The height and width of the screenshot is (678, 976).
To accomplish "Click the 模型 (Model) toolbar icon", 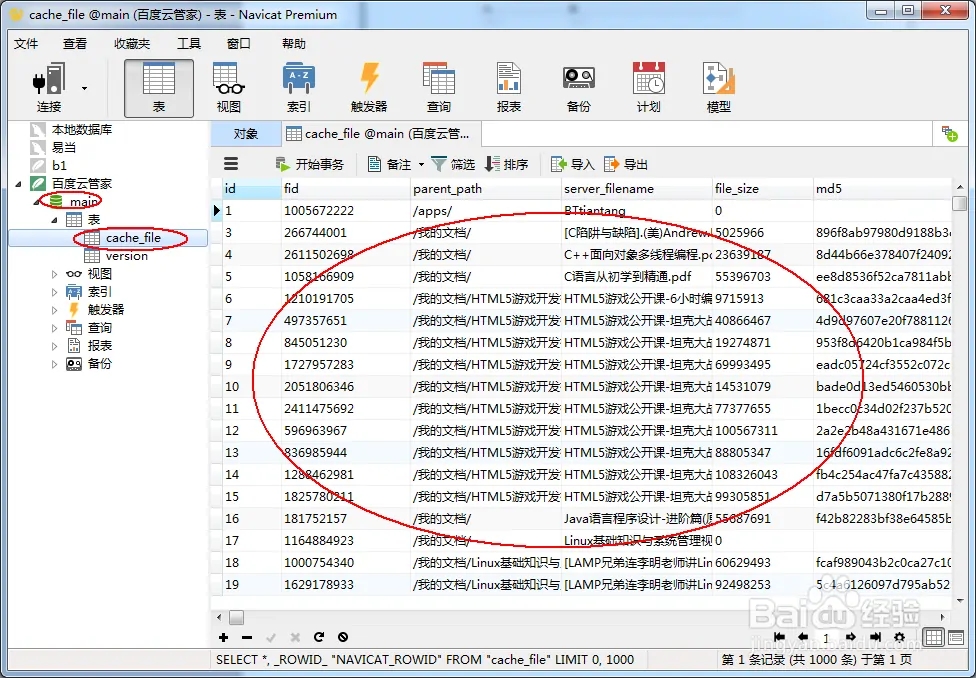I will click(718, 87).
